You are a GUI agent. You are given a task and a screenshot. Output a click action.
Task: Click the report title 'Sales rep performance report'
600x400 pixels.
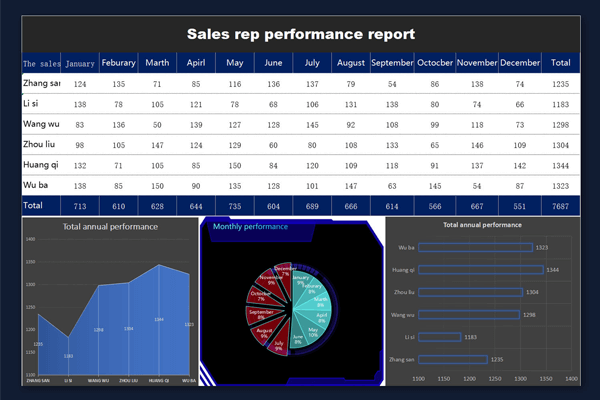point(300,34)
